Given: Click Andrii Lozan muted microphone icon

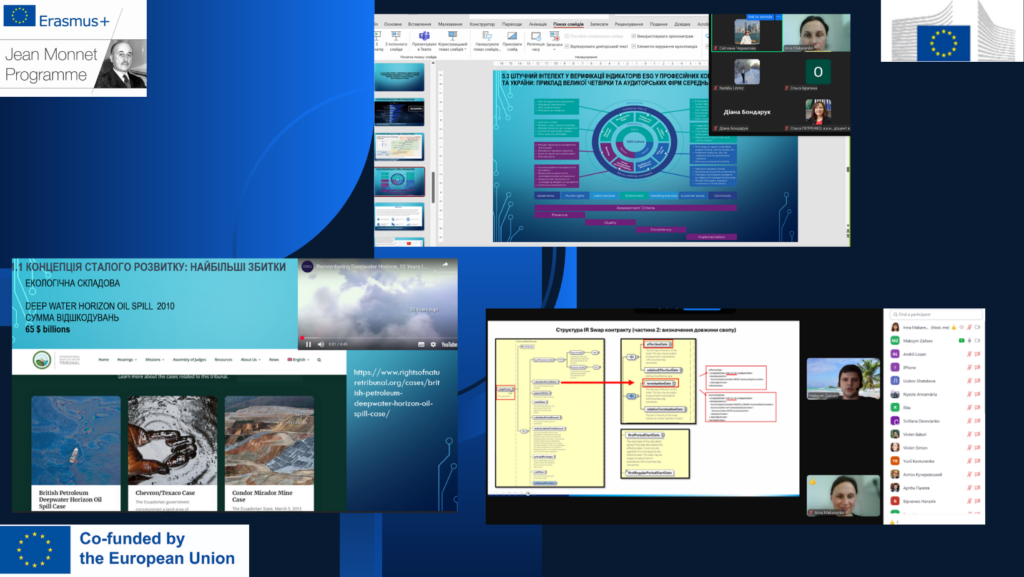Looking at the screenshot, I should [969, 354].
